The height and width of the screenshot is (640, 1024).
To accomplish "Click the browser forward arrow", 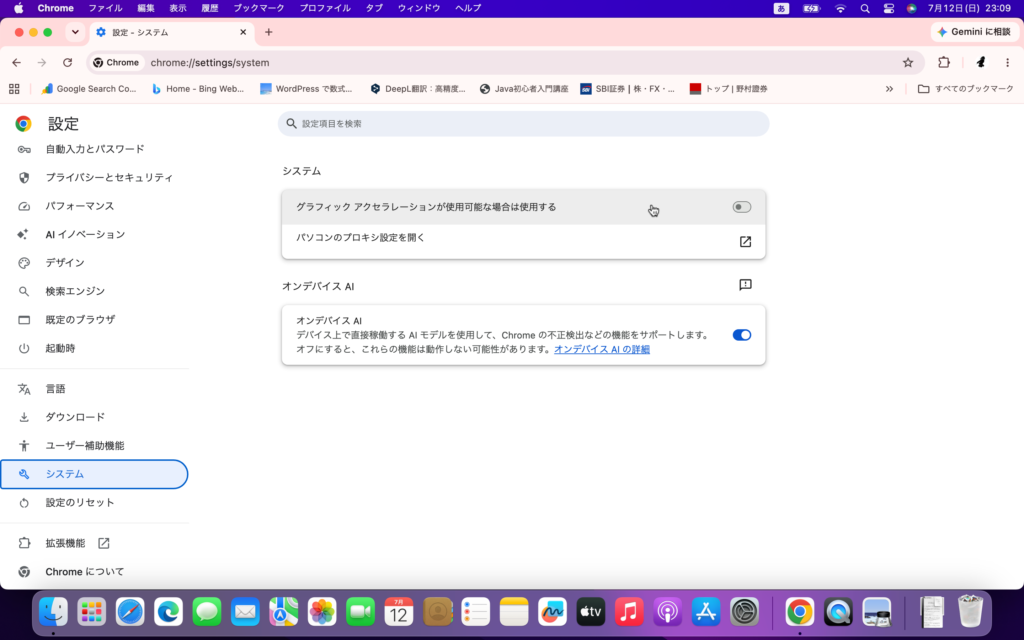I will [x=42, y=63].
